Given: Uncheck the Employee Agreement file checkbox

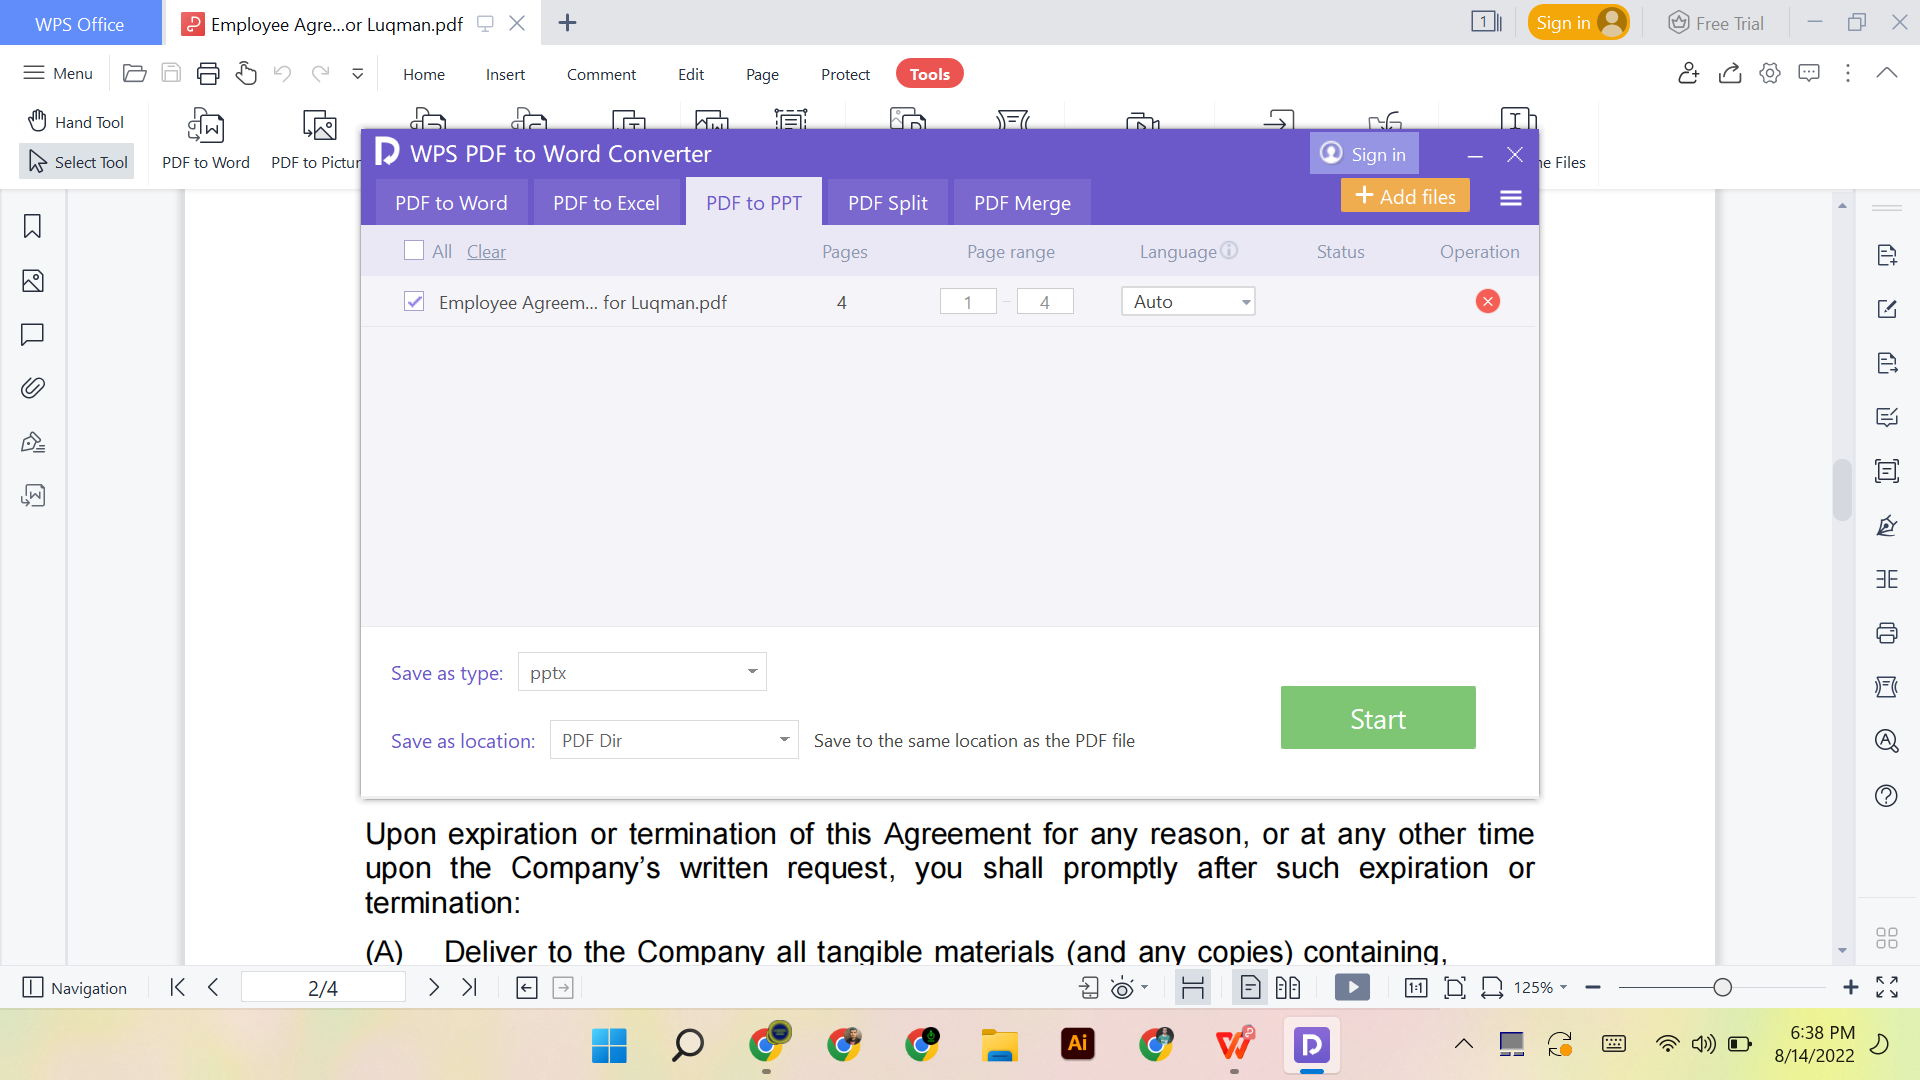Looking at the screenshot, I should pos(413,301).
